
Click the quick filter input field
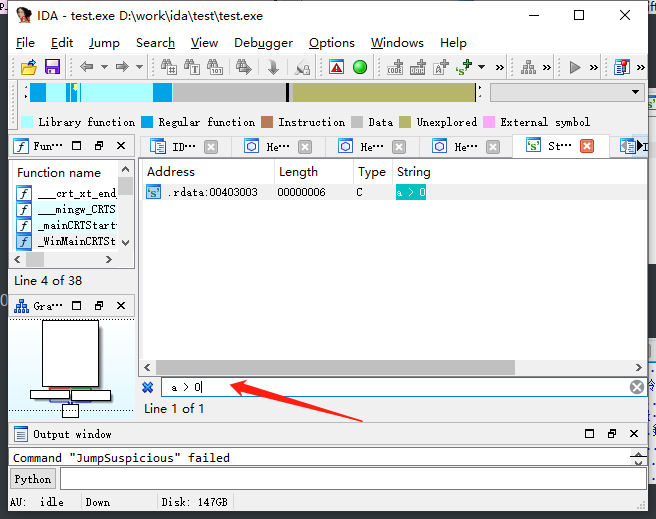tap(395, 387)
